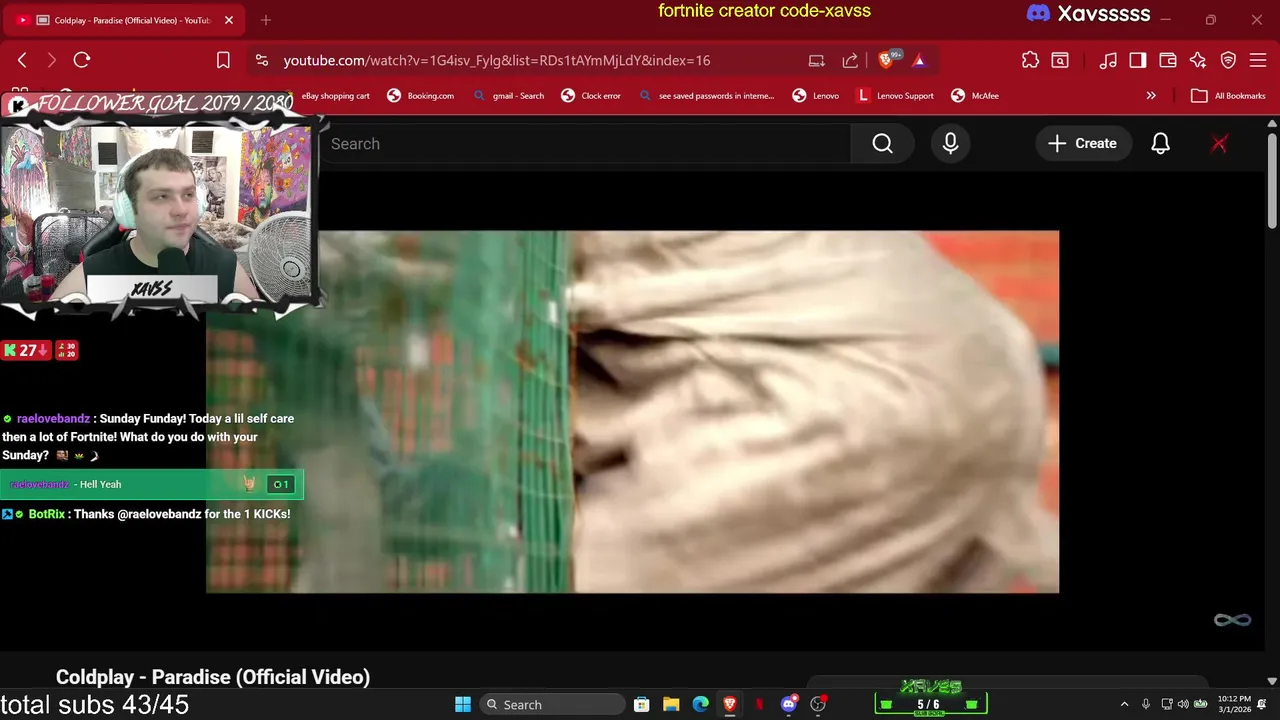
Task: Close the Coldplay - Paradise tab
Action: [229, 20]
